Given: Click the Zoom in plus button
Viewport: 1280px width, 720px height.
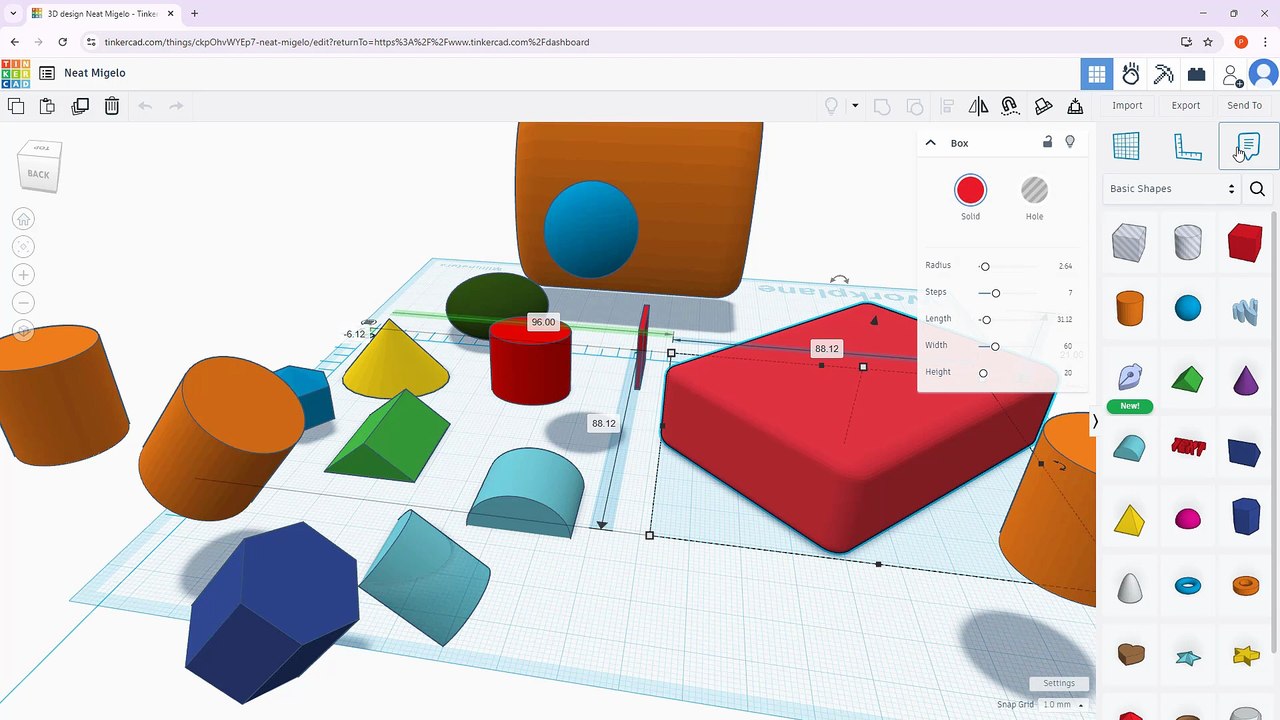Looking at the screenshot, I should pyautogui.click(x=24, y=274).
